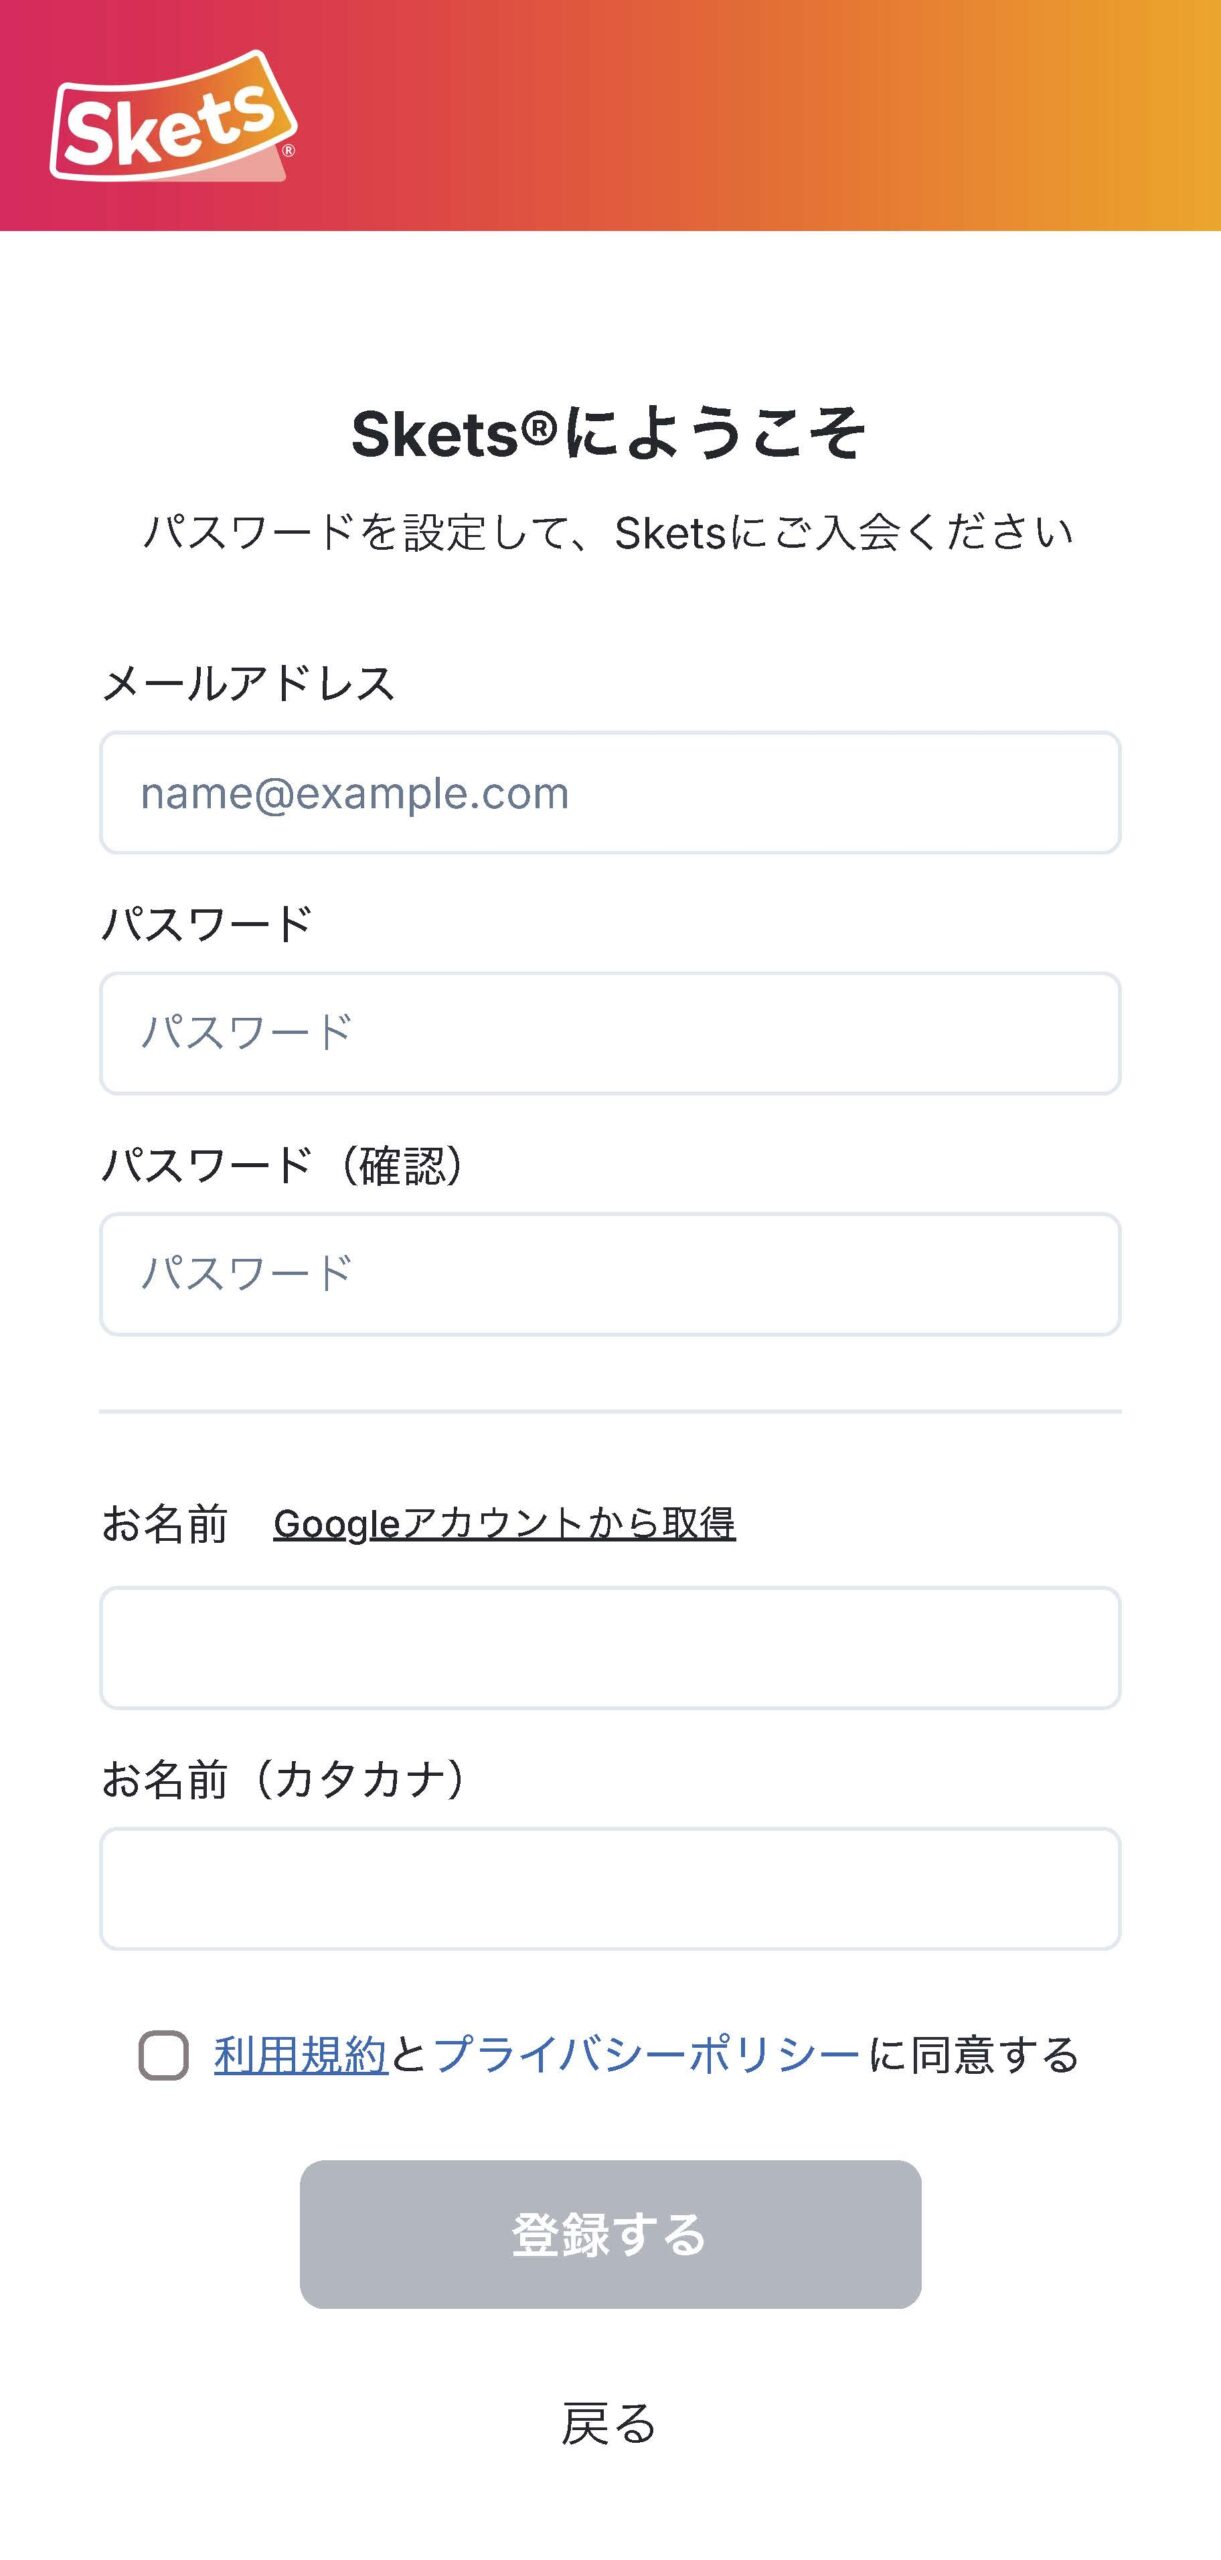Click the Skets®にようこそ heading
The height and width of the screenshot is (2560, 1221).
click(609, 434)
